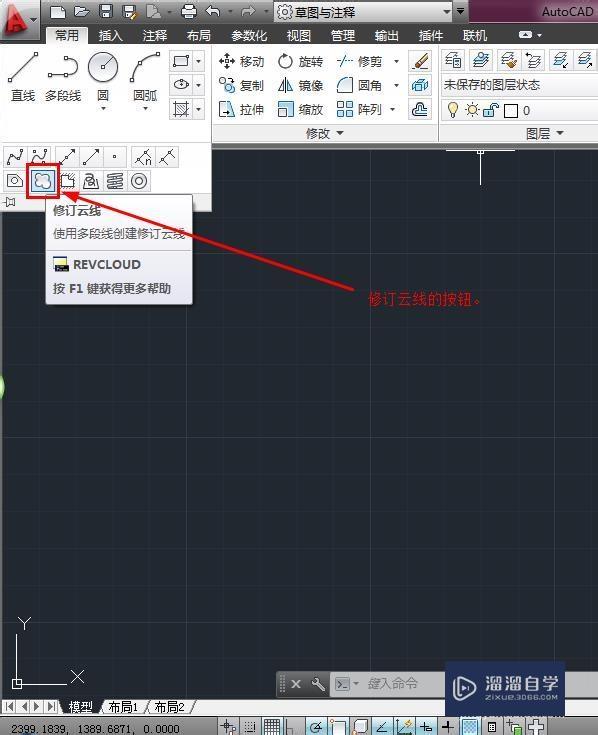This screenshot has width=598, height=735.
Task: Redo the last undone action
Action: click(248, 11)
